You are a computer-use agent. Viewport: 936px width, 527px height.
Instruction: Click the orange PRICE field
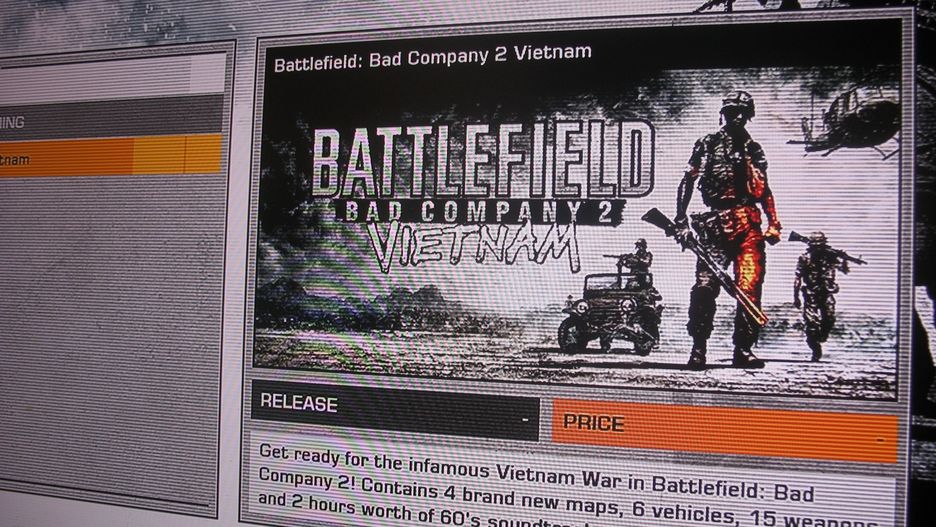point(725,432)
